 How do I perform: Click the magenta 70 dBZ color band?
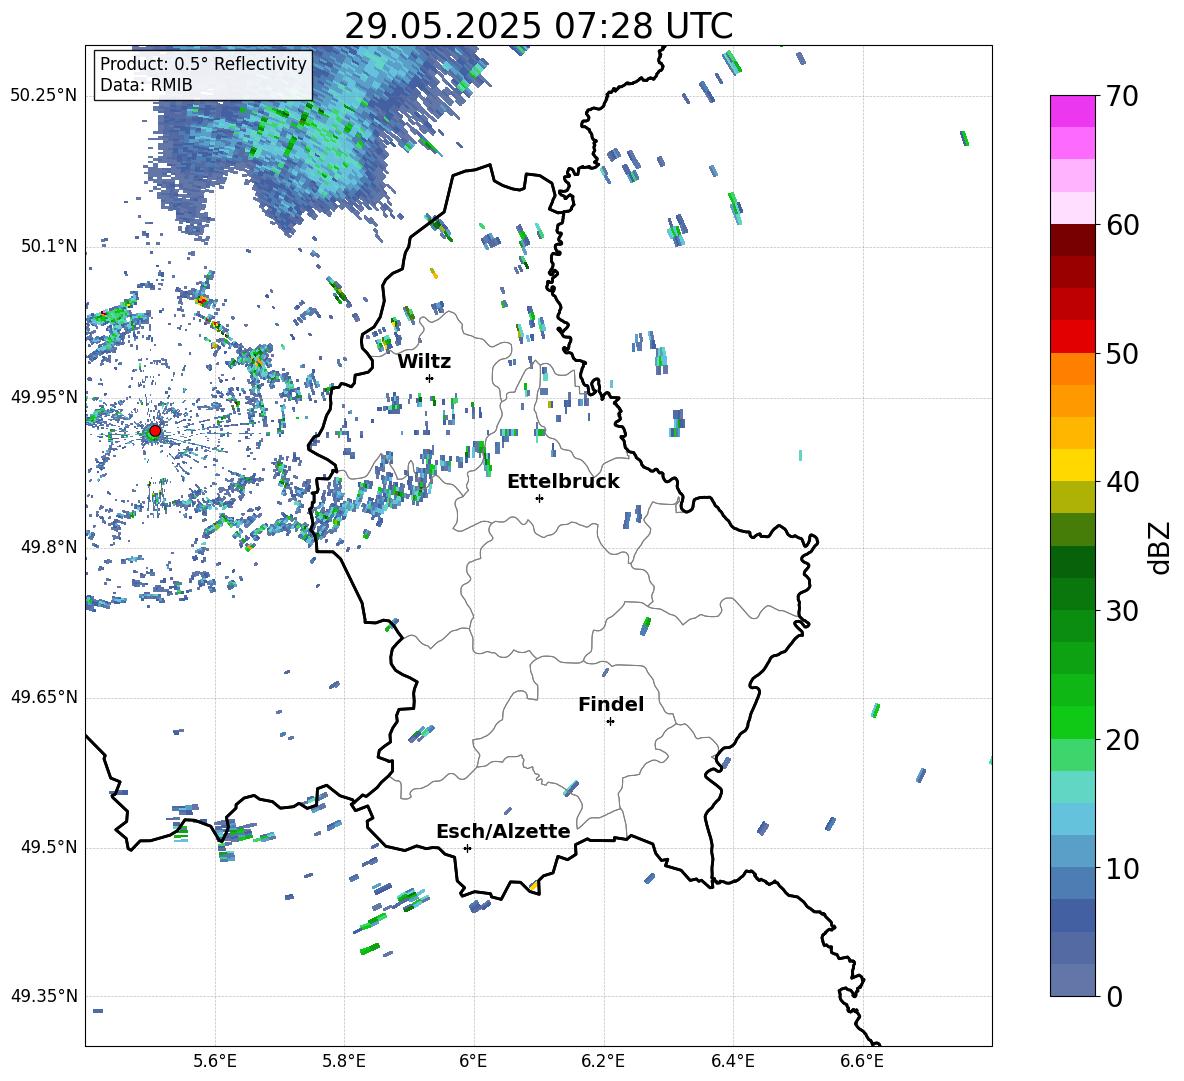pos(1072,111)
